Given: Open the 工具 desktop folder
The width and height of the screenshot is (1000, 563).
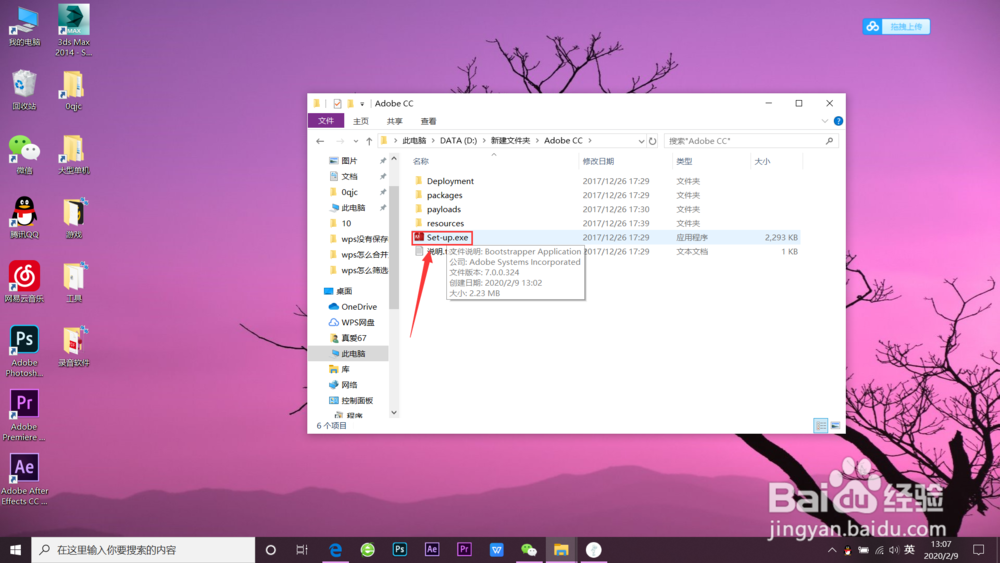Looking at the screenshot, I should tap(73, 281).
